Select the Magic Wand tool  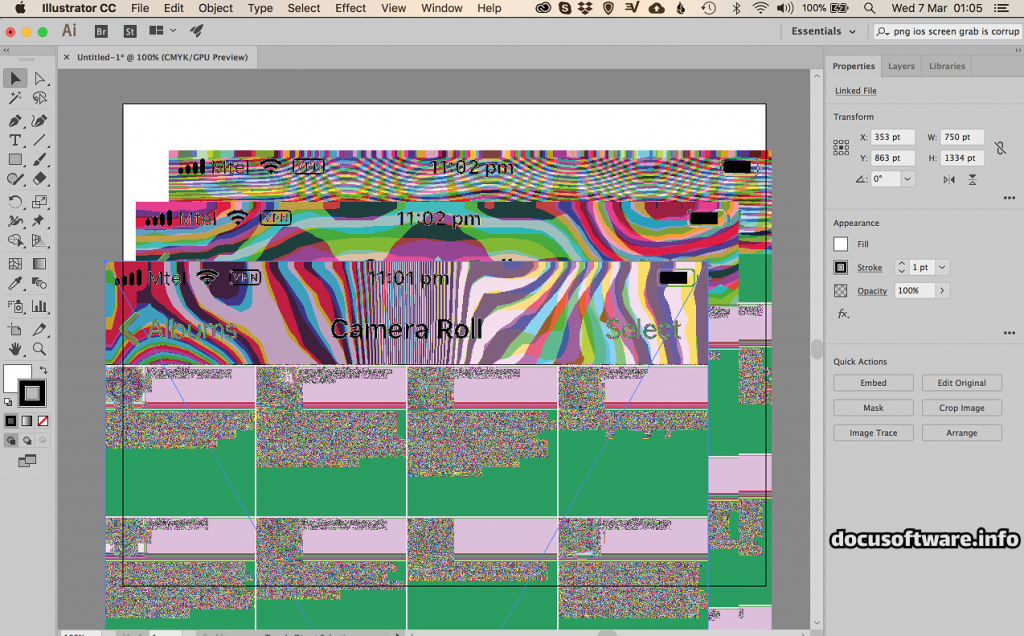pyautogui.click(x=15, y=99)
